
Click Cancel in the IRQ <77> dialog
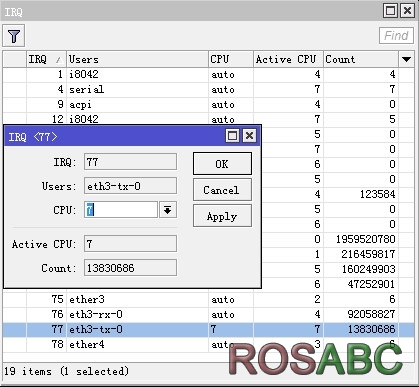(x=222, y=190)
